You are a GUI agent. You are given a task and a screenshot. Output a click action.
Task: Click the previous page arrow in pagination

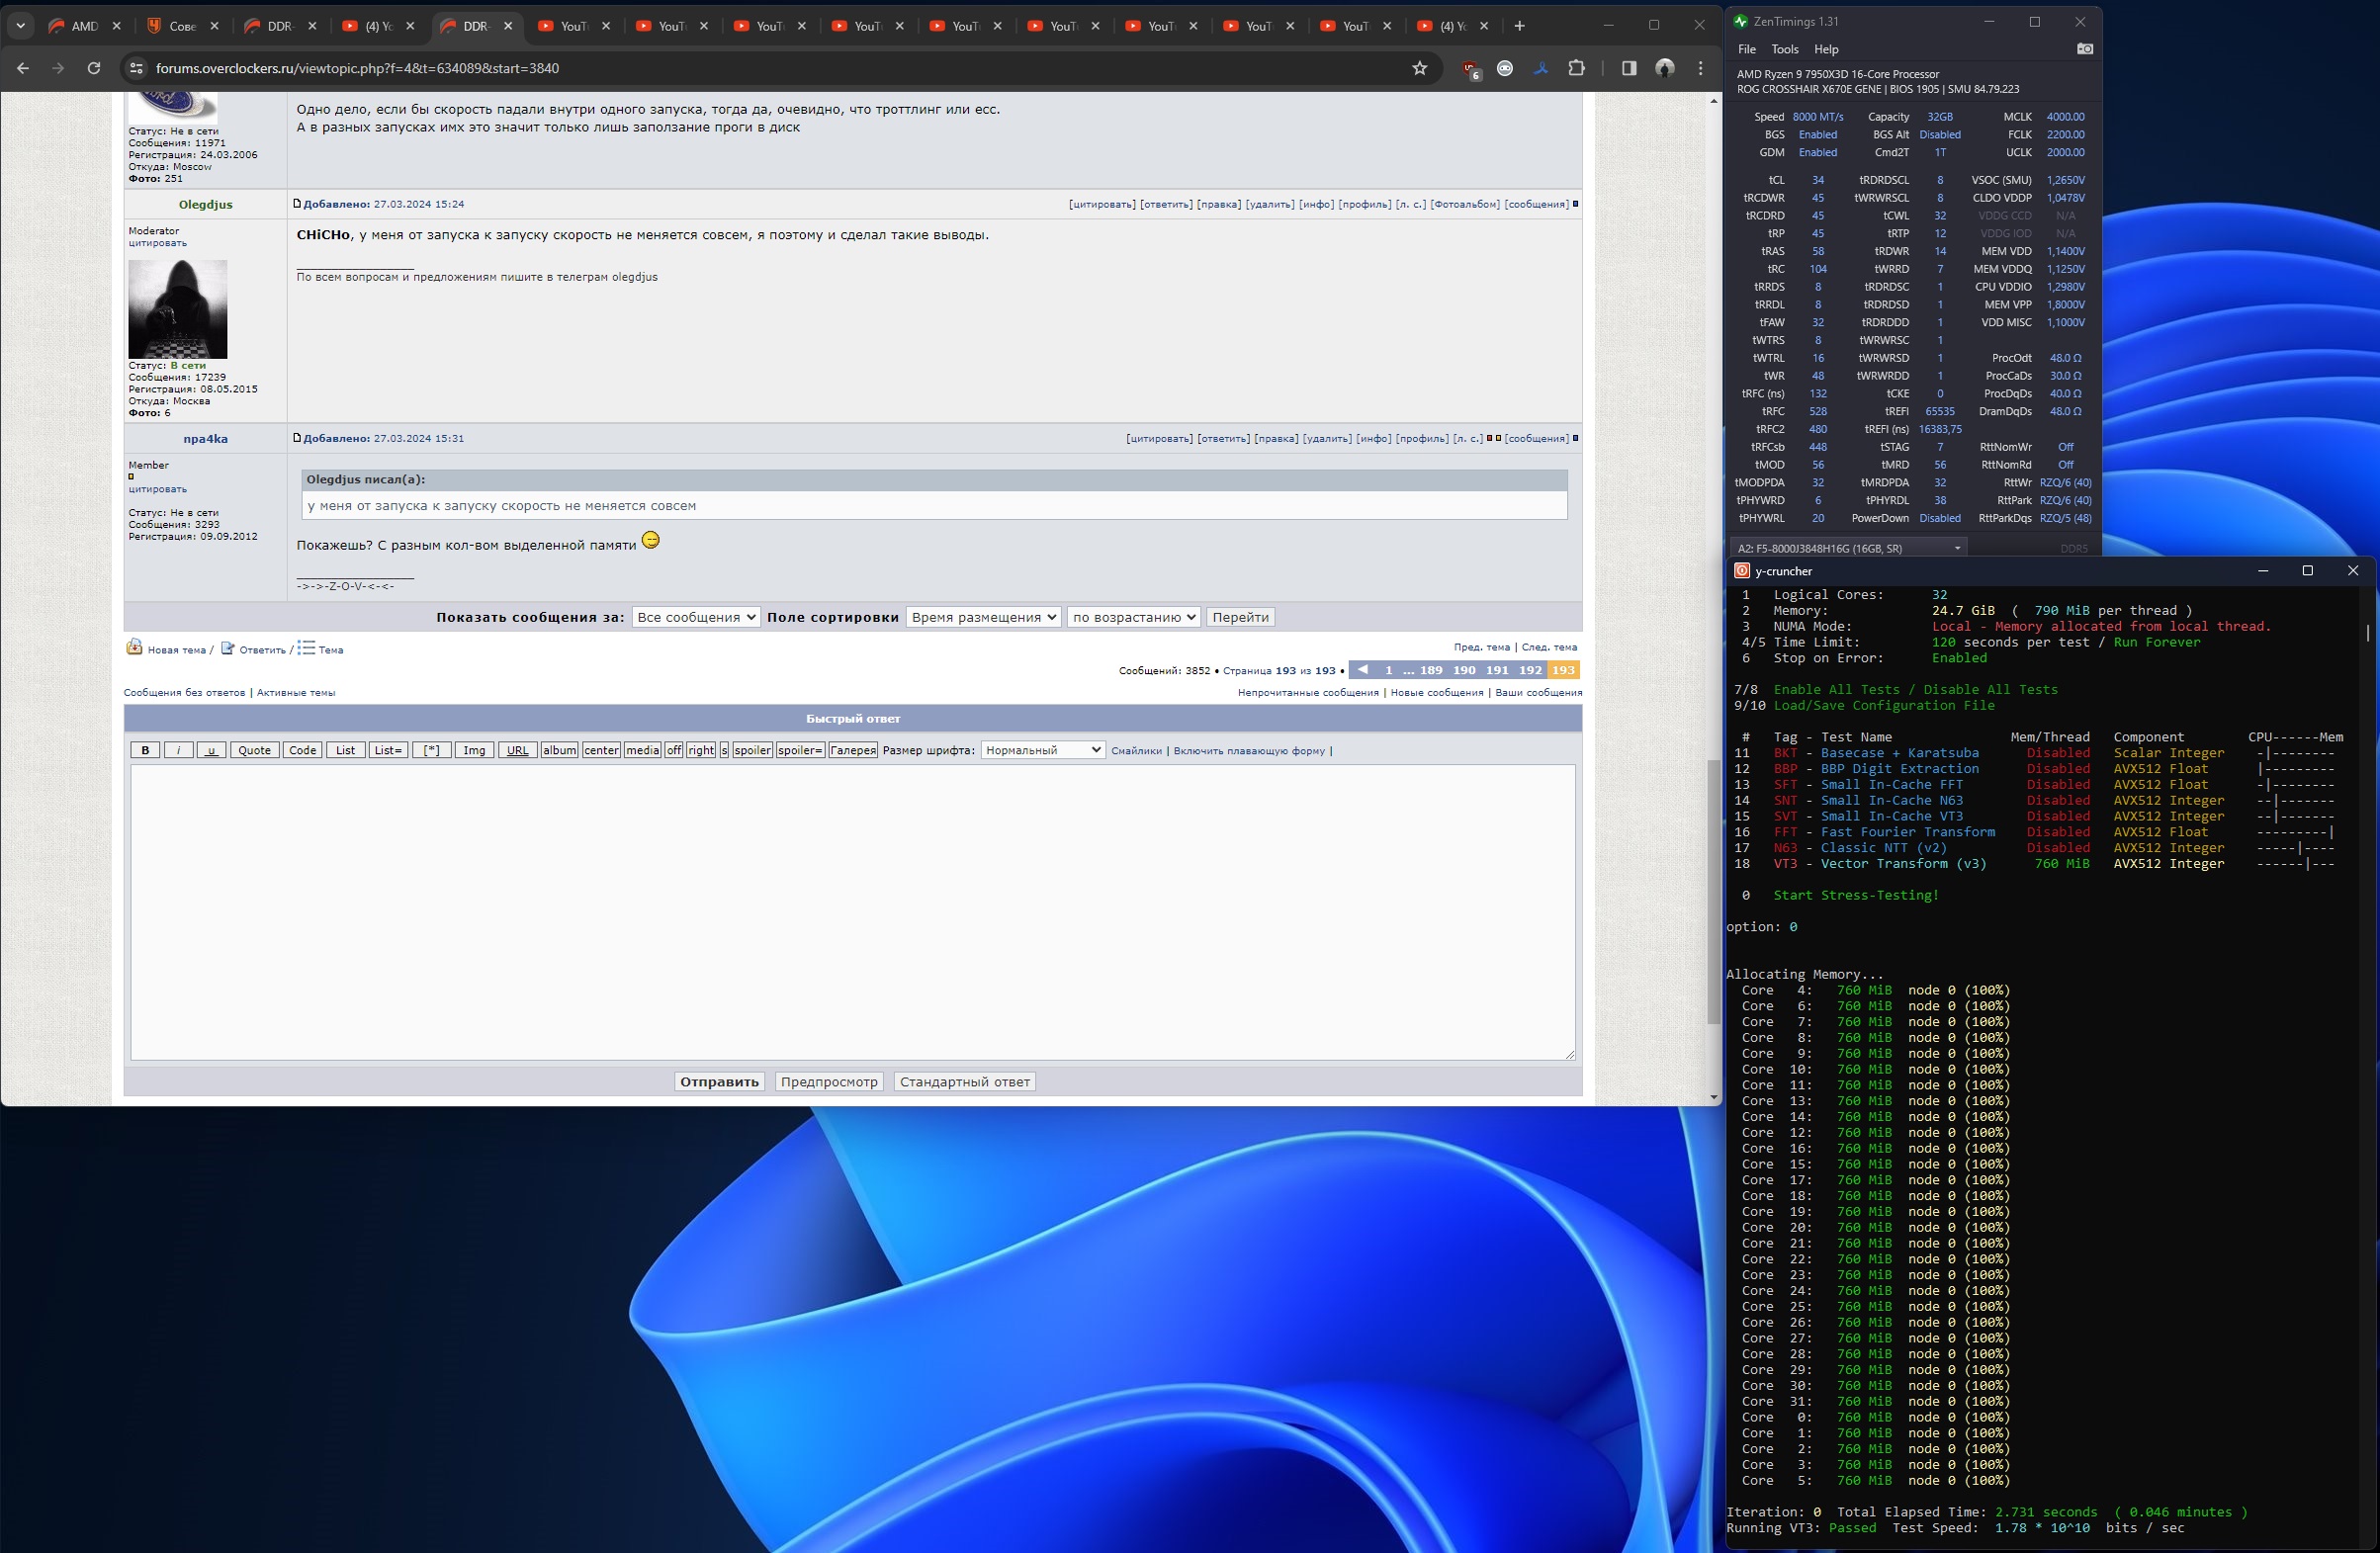(1362, 670)
